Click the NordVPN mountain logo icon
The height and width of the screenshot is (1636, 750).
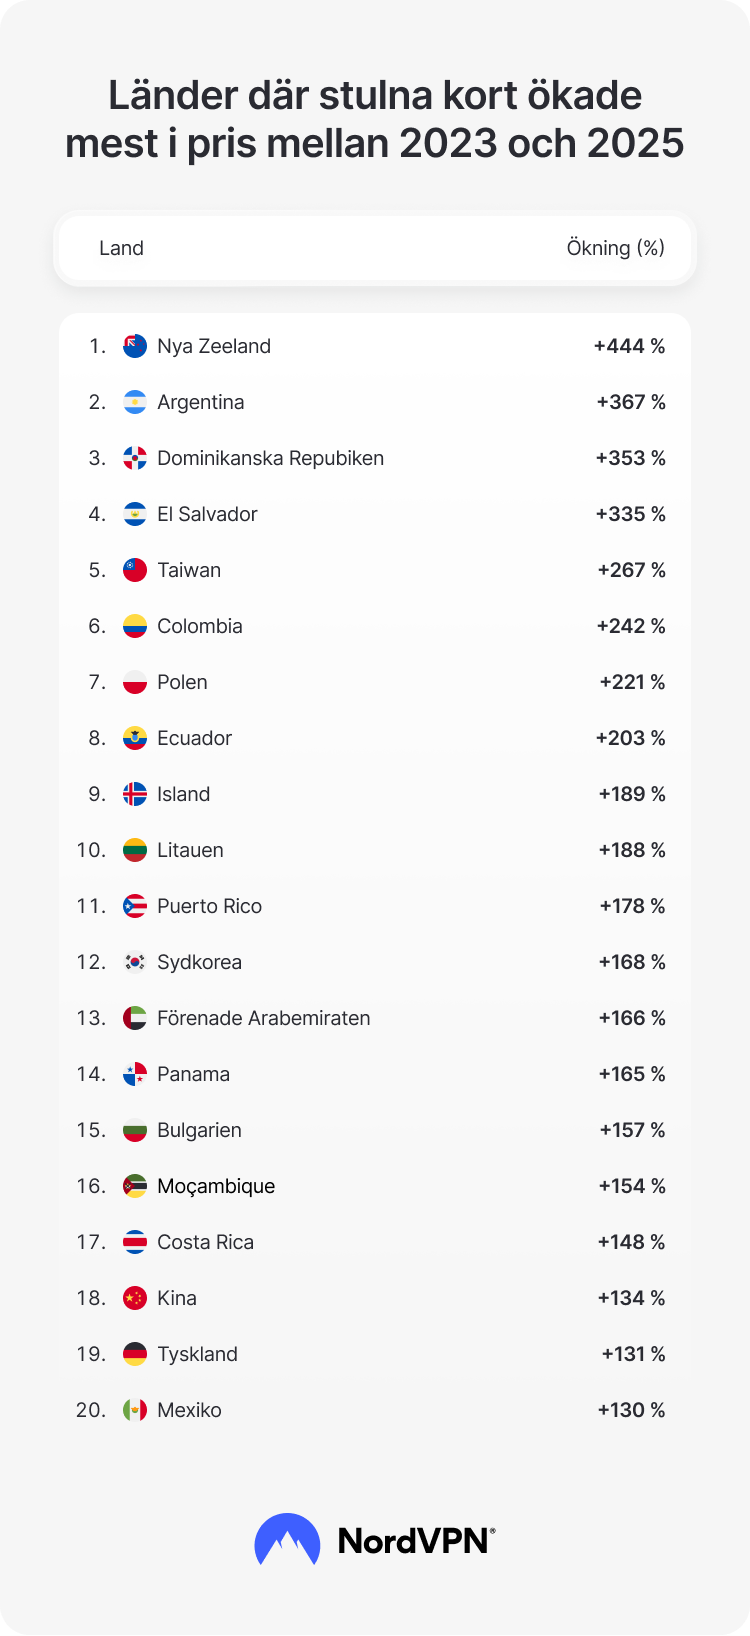[288, 1540]
